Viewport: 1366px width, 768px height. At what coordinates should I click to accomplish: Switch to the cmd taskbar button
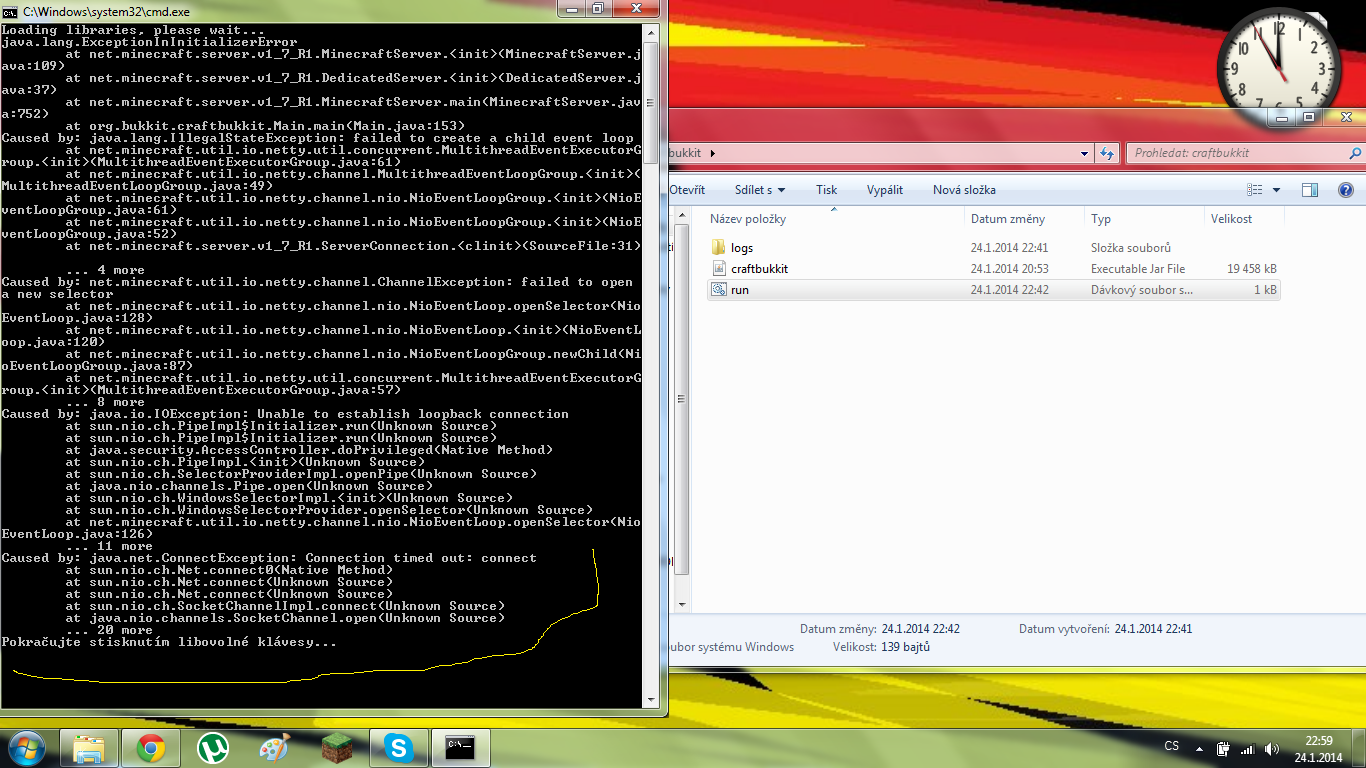pos(461,748)
